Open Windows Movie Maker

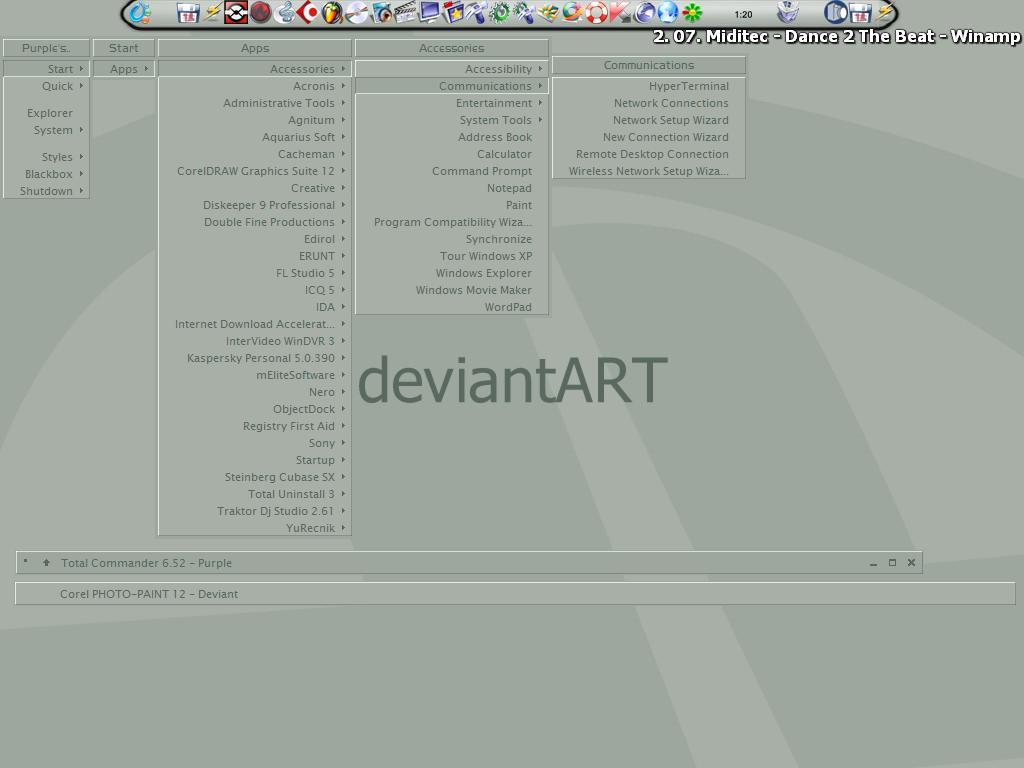click(x=451, y=289)
